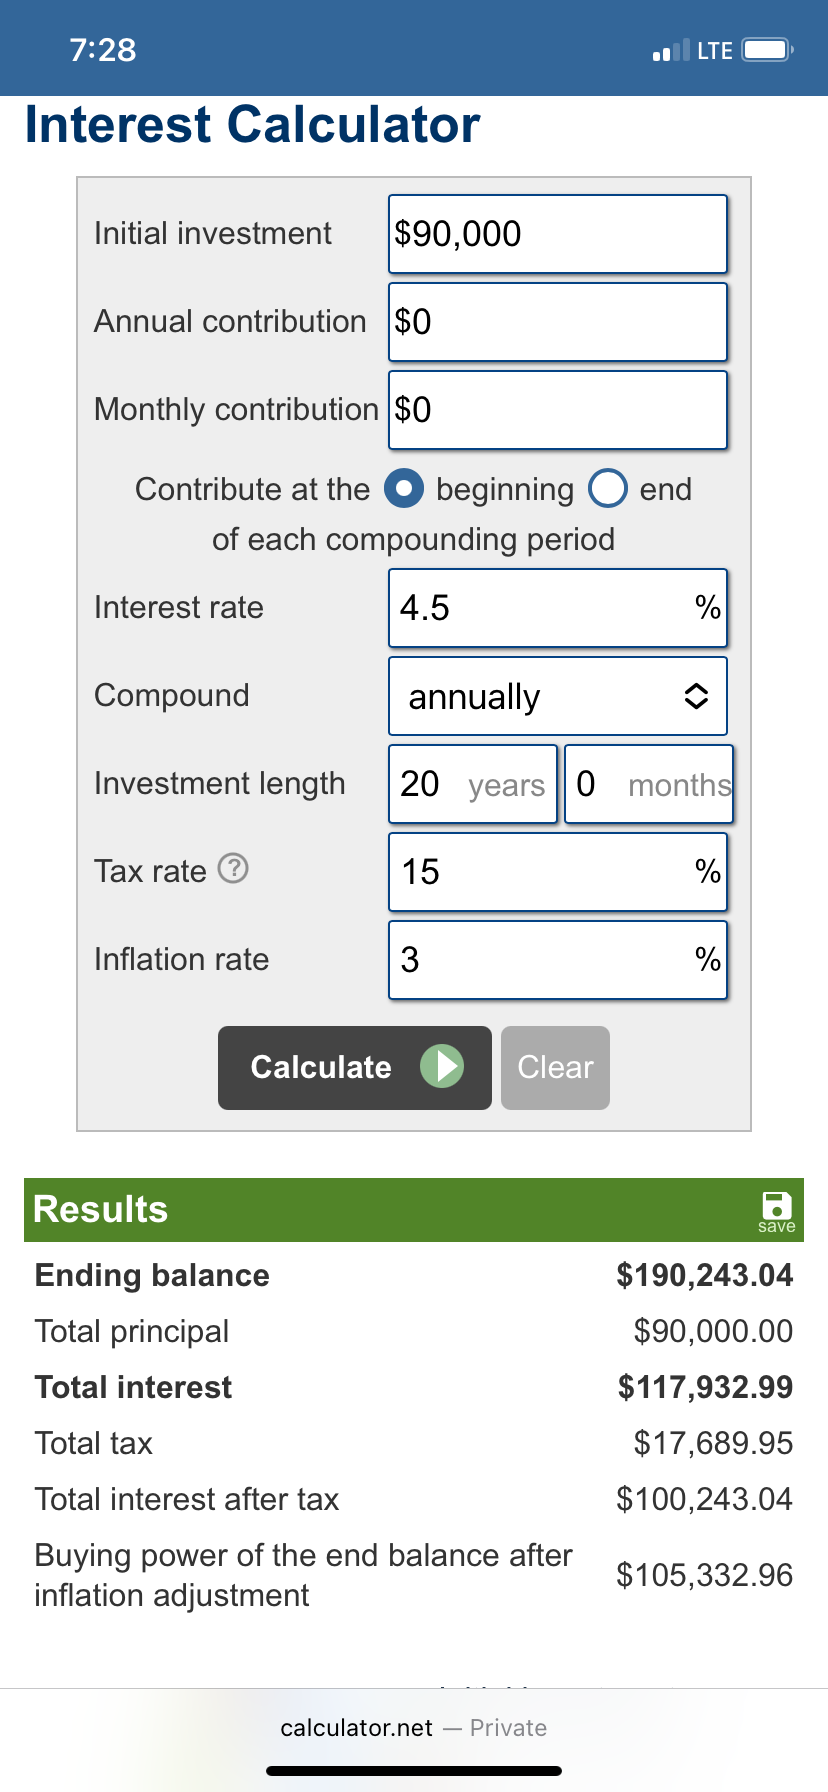Viewport: 828px width, 1792px height.
Task: Tap the clock showing 7:28
Action: click(x=103, y=50)
